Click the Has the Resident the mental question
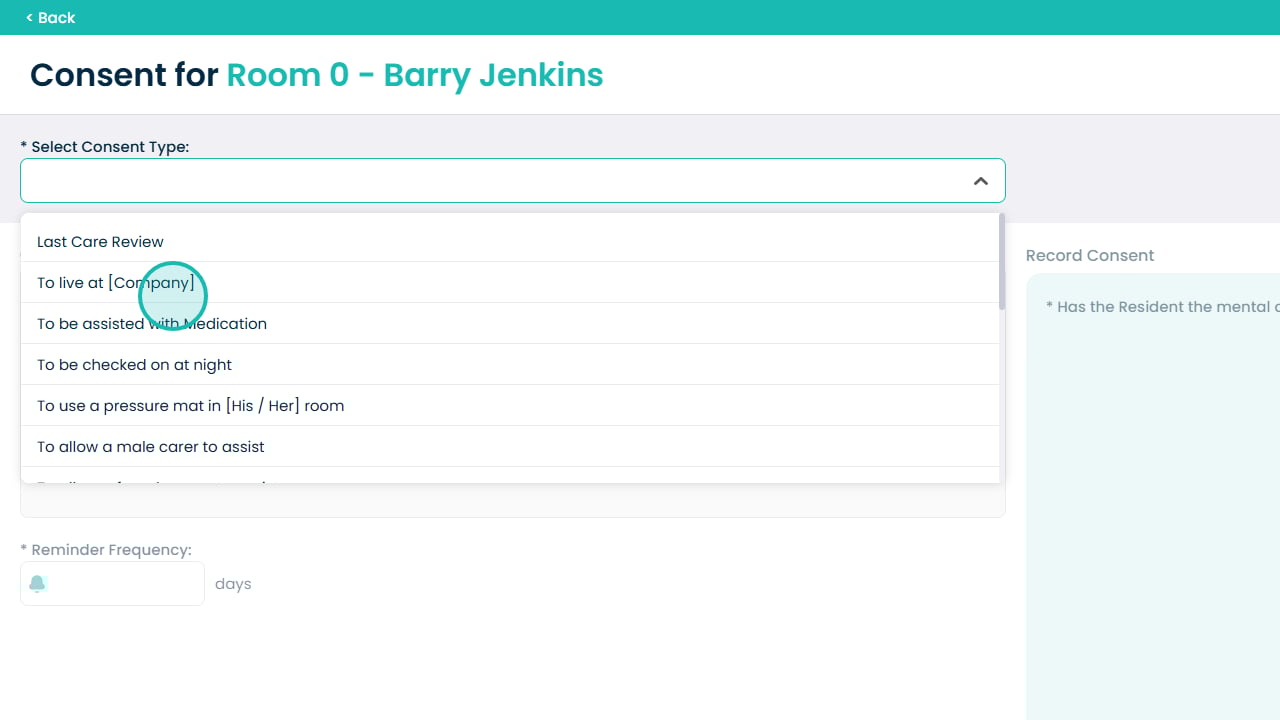1280x720 pixels. point(1163,307)
